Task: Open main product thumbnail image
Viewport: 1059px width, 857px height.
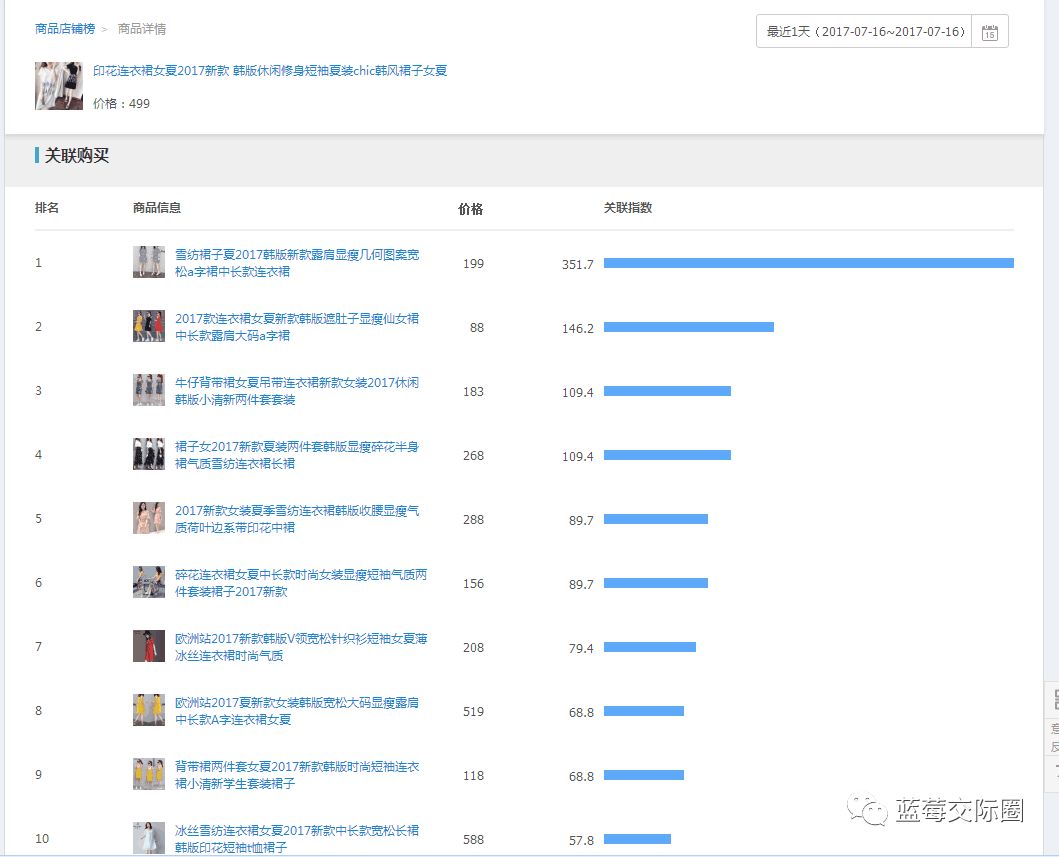Action: (59, 86)
